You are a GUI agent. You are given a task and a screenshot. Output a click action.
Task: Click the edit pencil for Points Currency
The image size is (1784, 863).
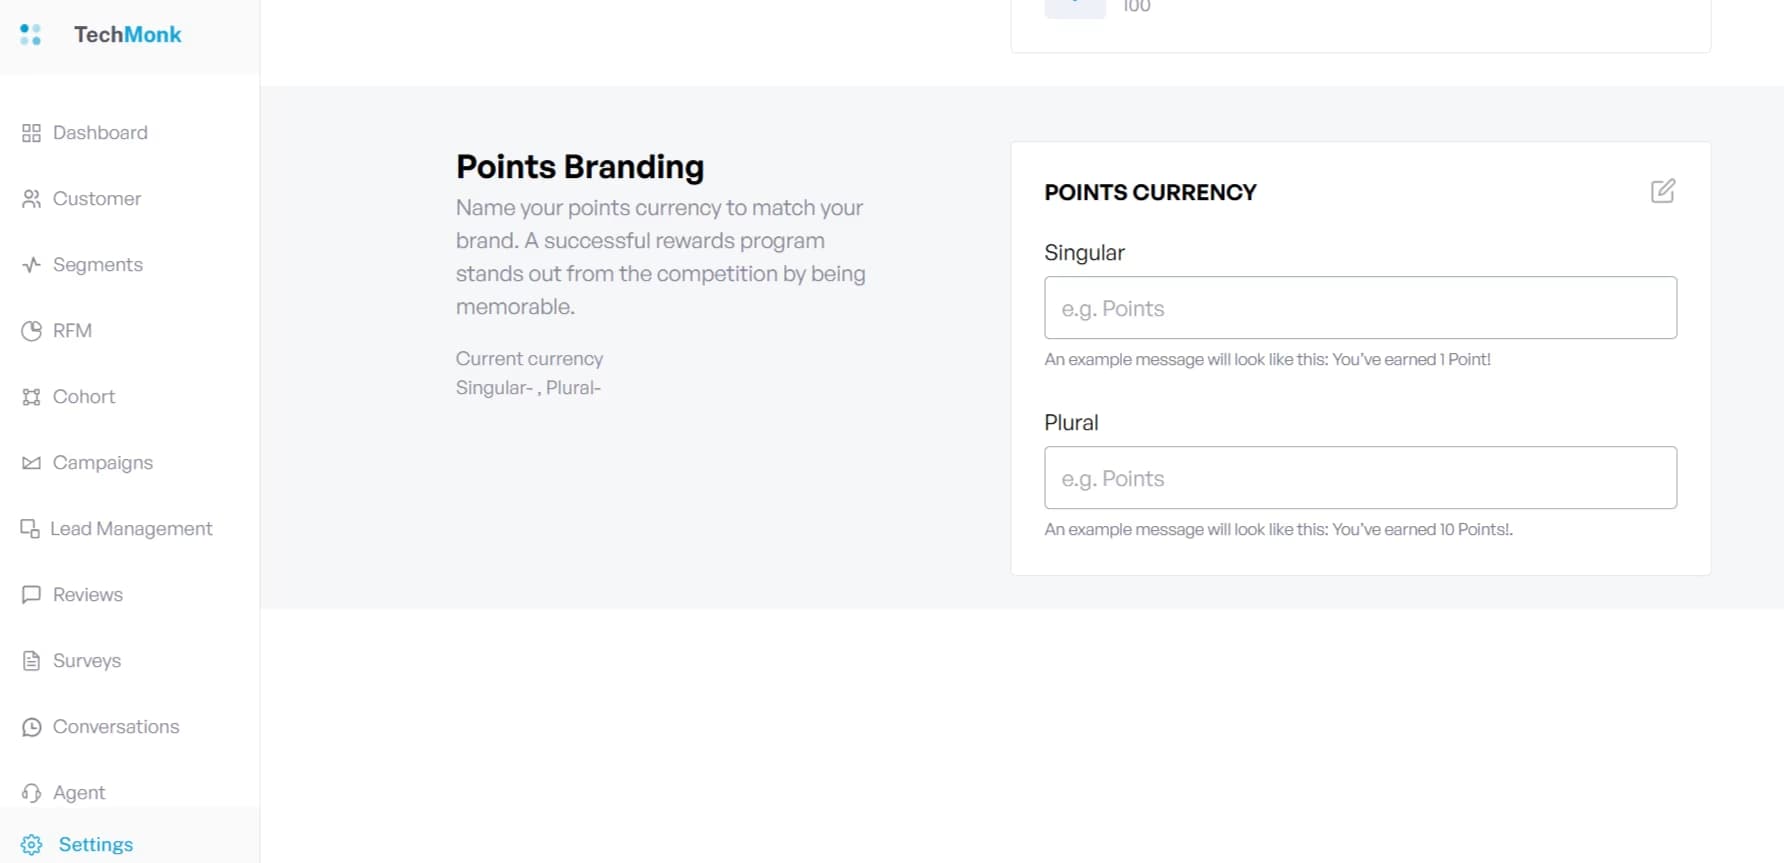(1663, 191)
